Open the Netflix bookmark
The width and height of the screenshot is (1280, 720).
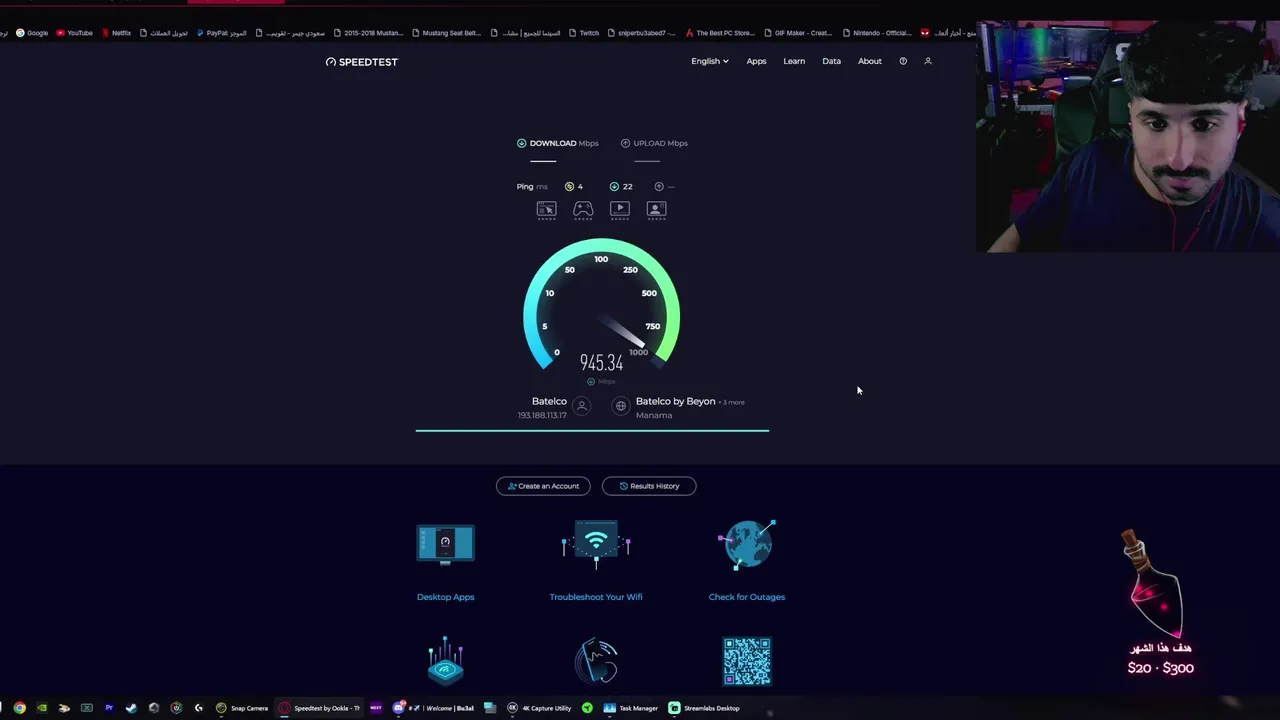coord(116,33)
